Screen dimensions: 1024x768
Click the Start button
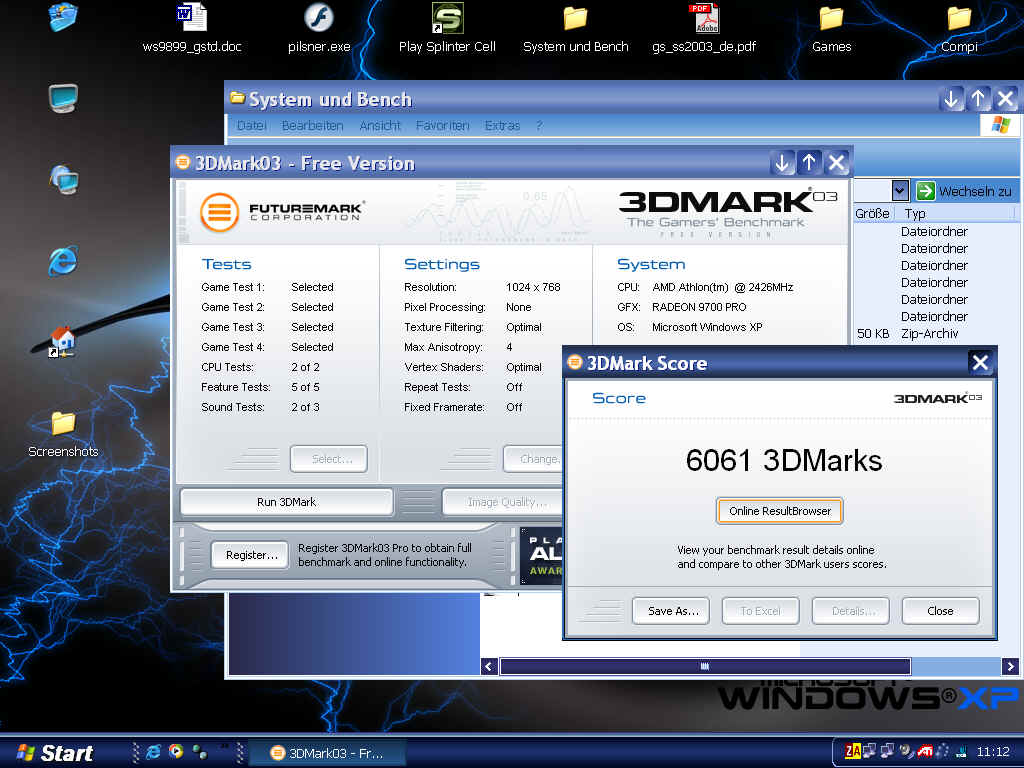(56, 752)
